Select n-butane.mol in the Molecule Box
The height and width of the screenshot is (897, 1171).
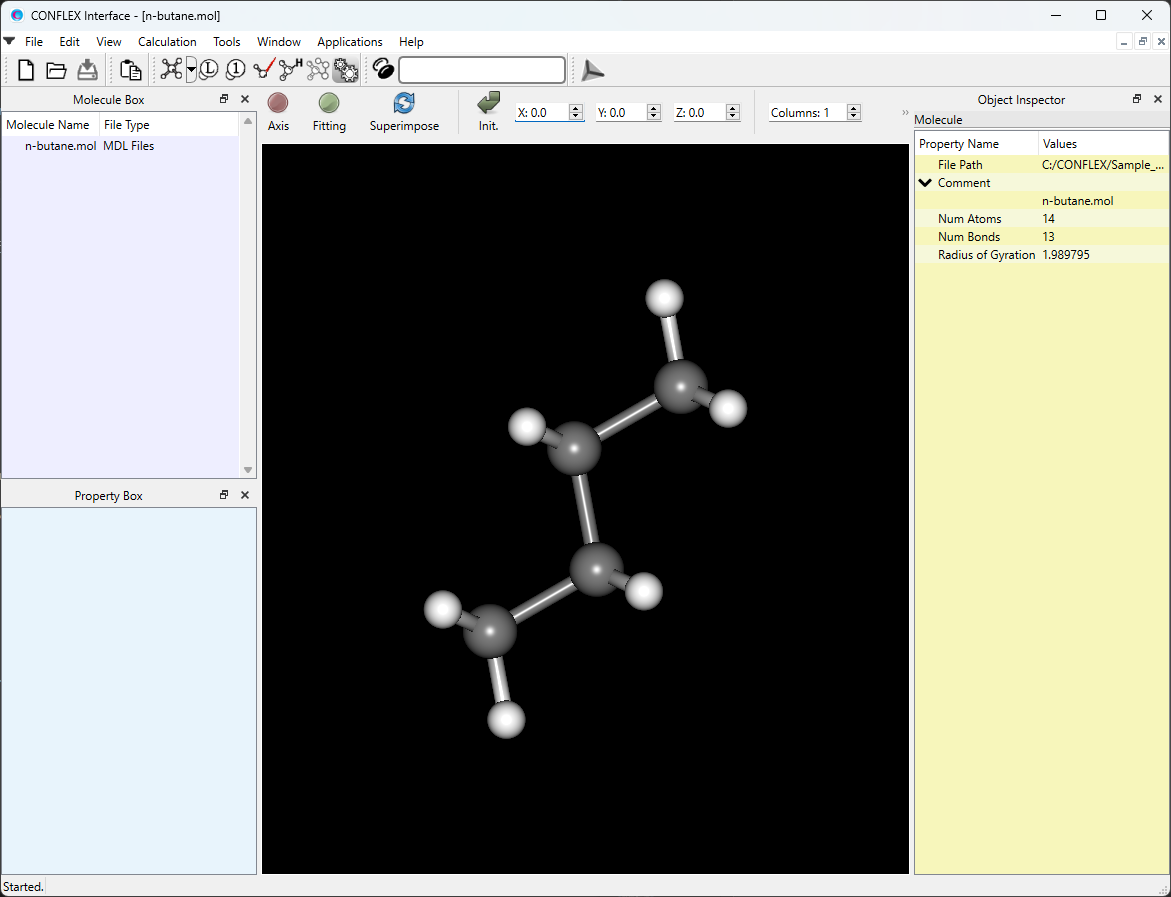point(60,145)
